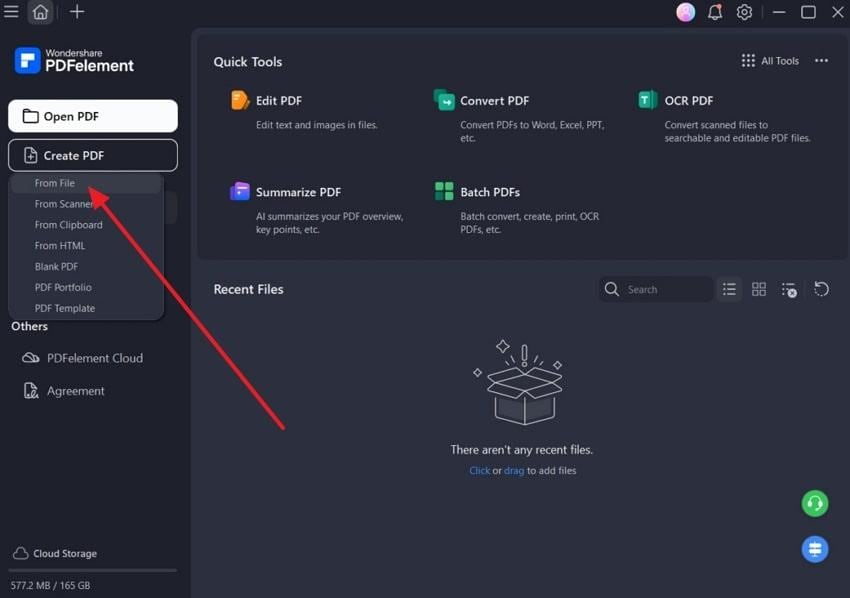The image size is (850, 598).
Task: Open the Batch PDFs tool title
Action: pyautogui.click(x=490, y=192)
